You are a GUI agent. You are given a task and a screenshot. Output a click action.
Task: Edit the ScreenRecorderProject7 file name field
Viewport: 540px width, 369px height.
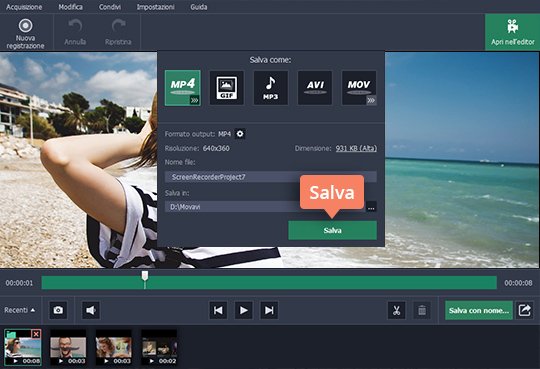[271, 177]
